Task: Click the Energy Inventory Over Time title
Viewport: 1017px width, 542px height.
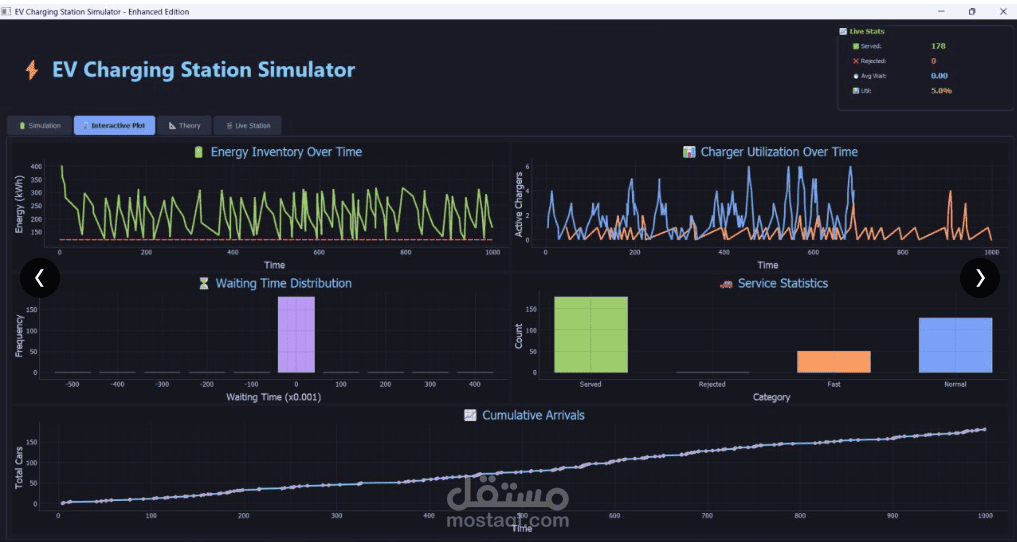Action: click(x=286, y=152)
